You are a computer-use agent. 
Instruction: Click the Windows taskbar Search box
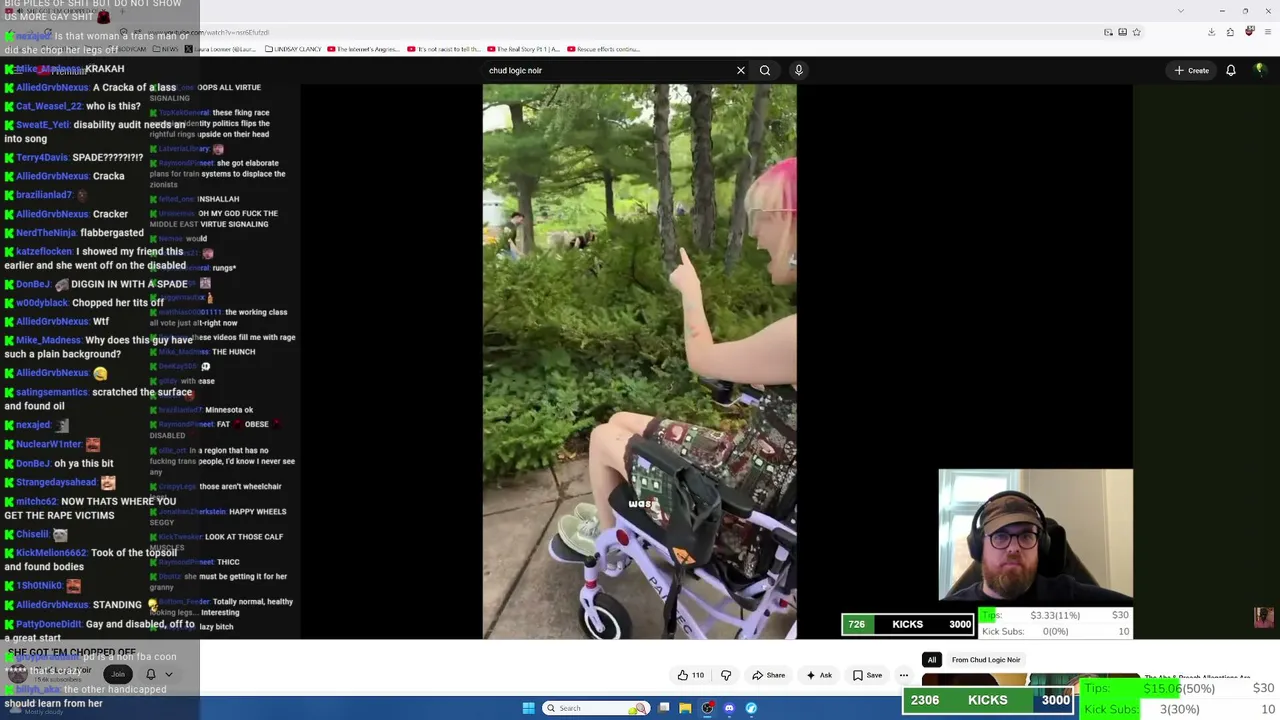(595, 708)
